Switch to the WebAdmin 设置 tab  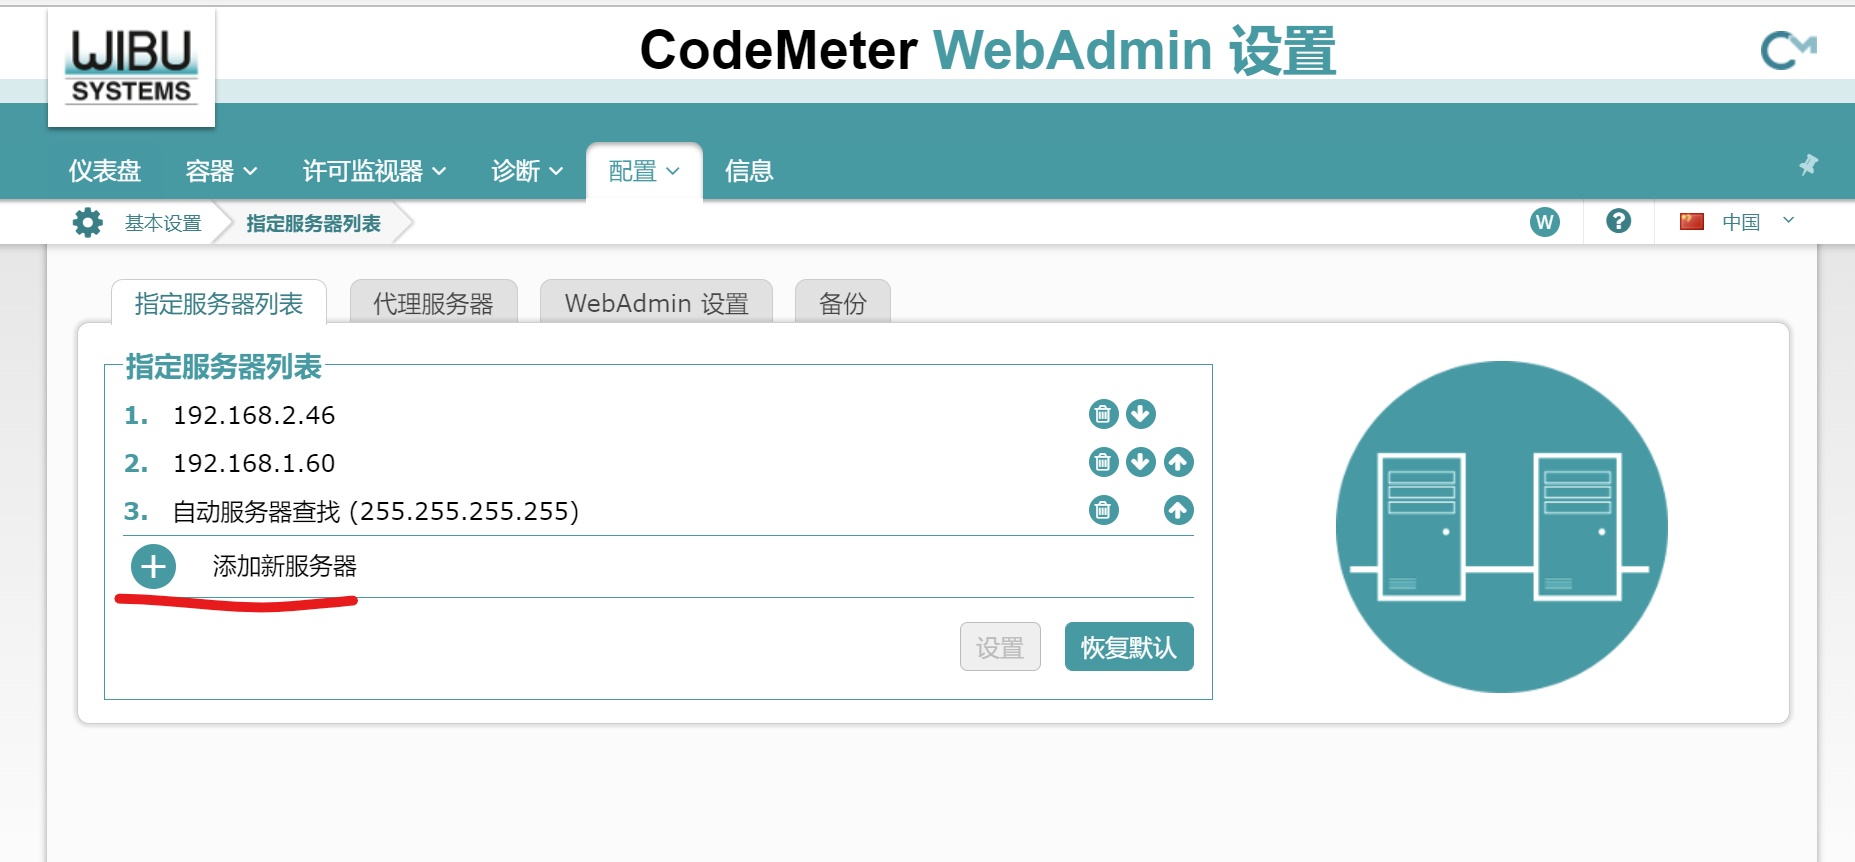[656, 303]
